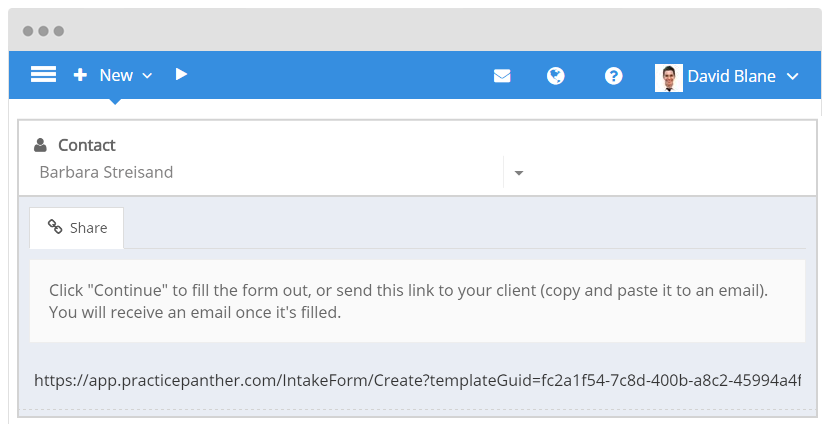Click the Contact section heading
Image resolution: width=831 pixels, height=425 pixels.
[x=86, y=145]
